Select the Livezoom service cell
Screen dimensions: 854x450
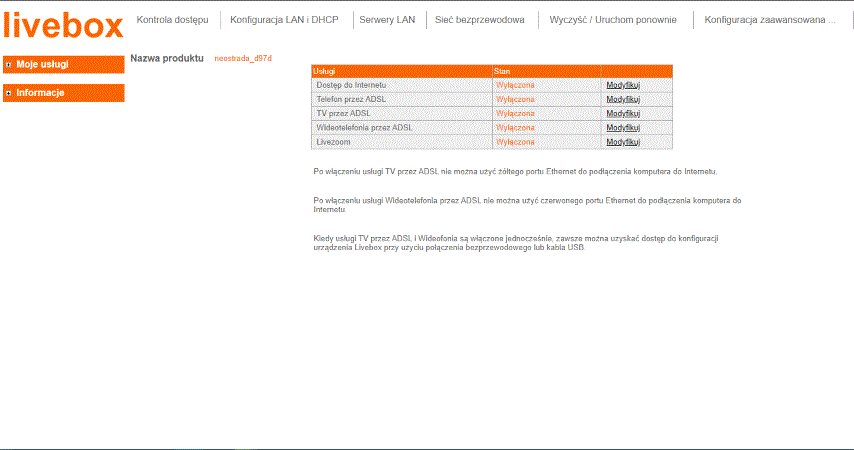pyautogui.click(x=402, y=142)
